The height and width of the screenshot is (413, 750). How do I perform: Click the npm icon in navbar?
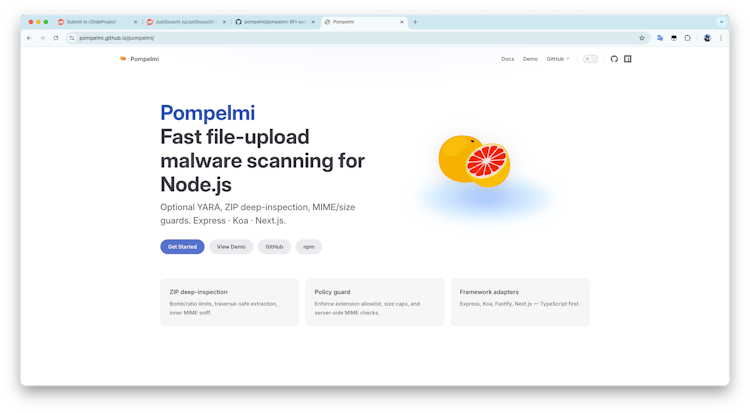[627, 59]
